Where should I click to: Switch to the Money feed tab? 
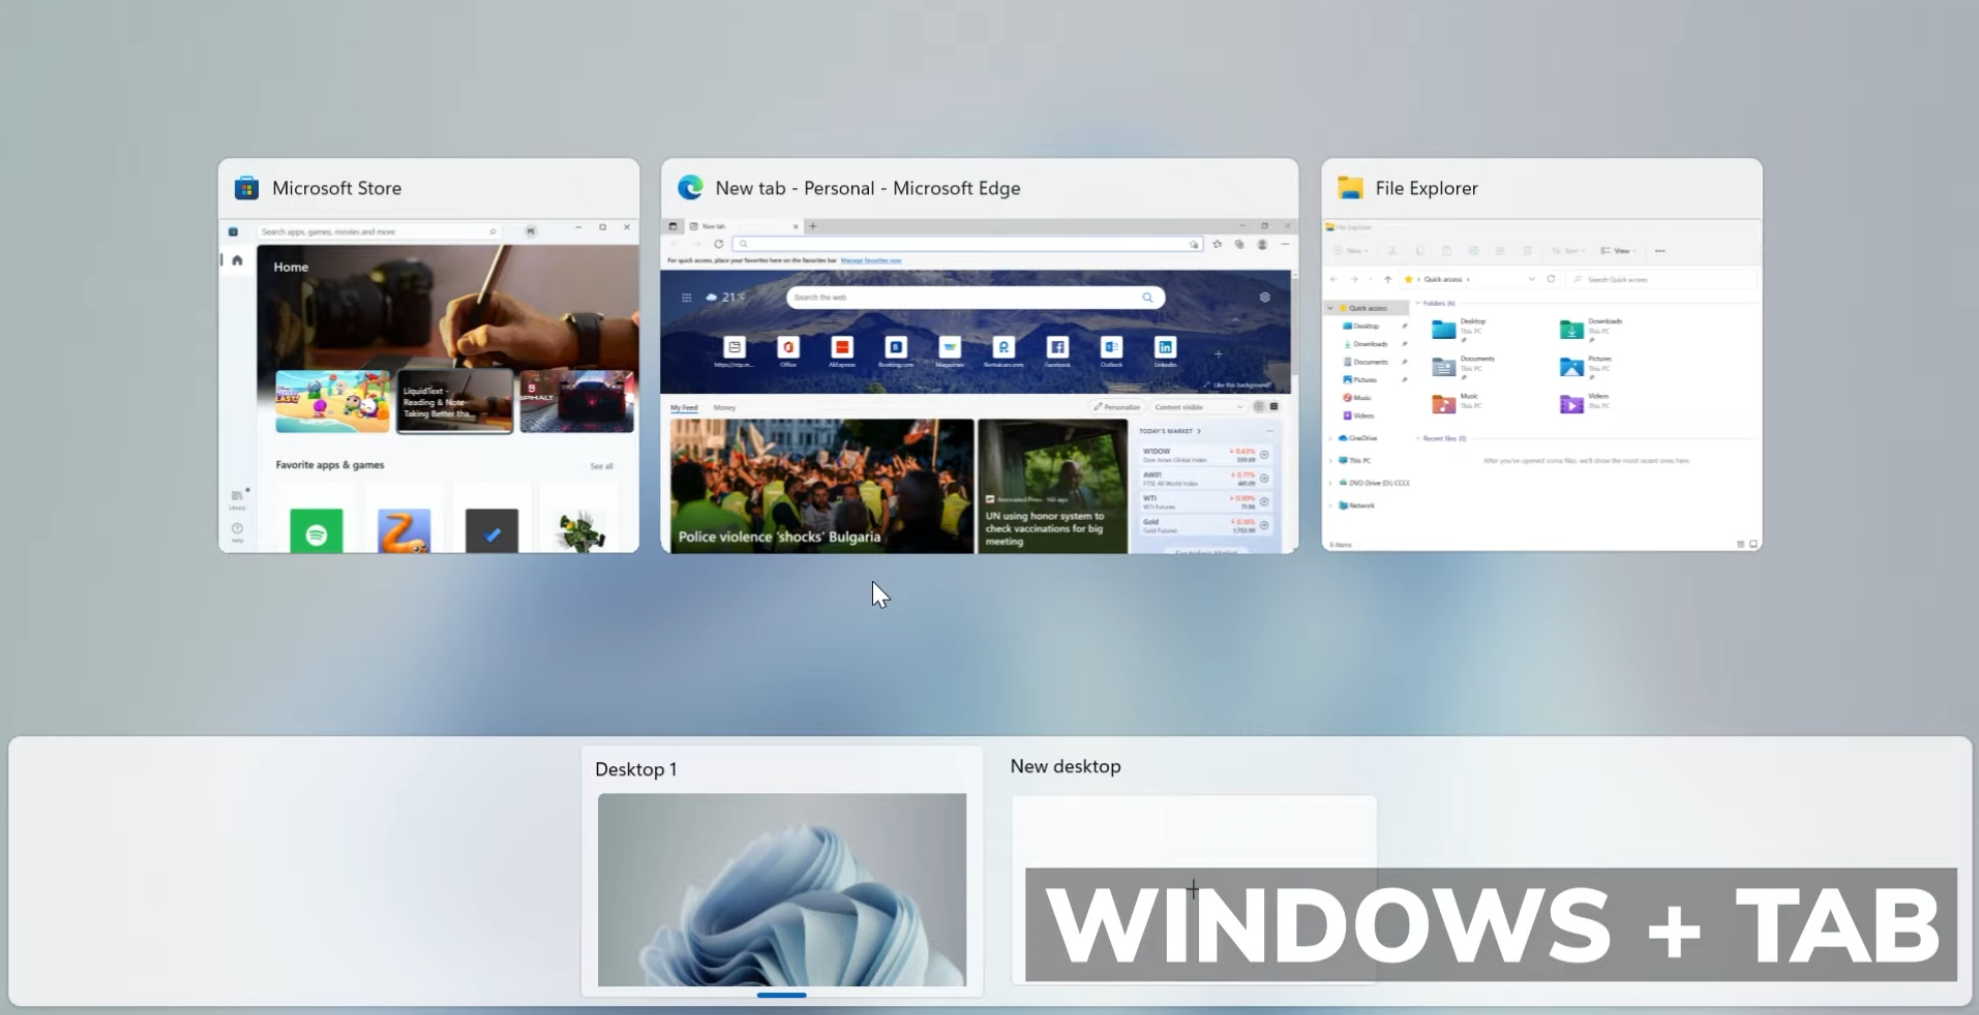point(726,407)
